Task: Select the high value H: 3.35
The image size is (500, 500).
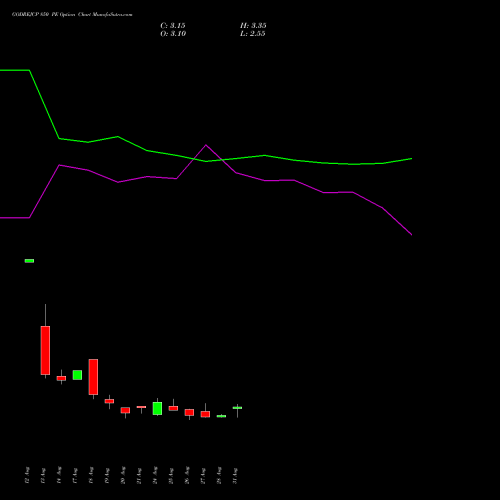Action: (x=253, y=26)
